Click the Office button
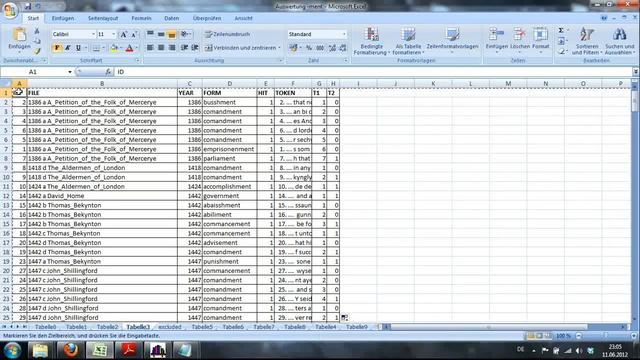640x360 pixels. coord(10,10)
